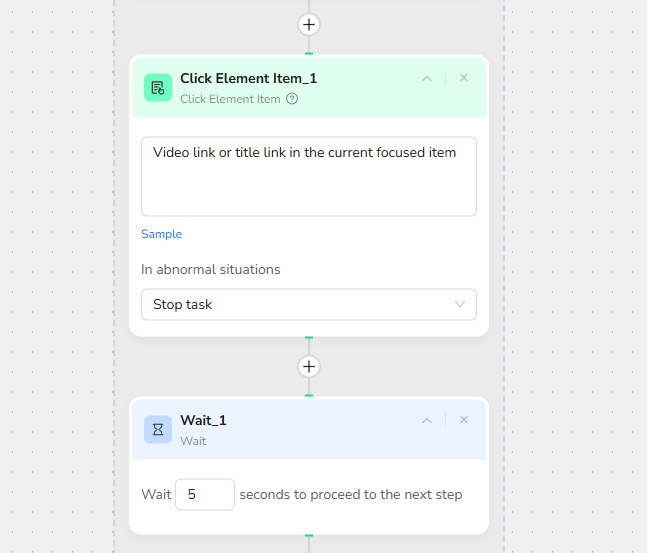Click the green Click Element Item node icon
Screen dimensions: 647x553
coord(158,87)
